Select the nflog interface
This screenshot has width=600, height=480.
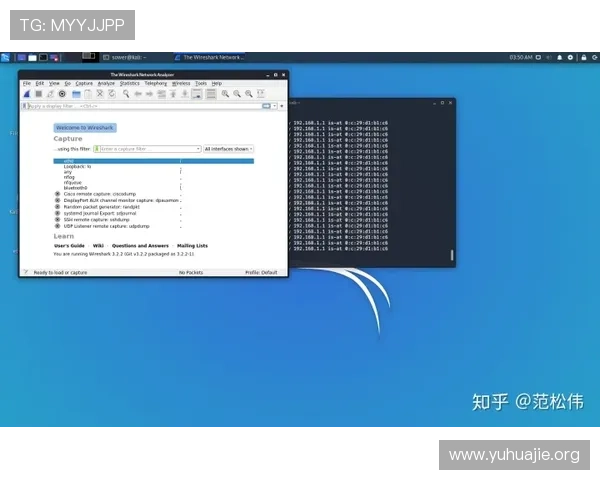[x=69, y=177]
